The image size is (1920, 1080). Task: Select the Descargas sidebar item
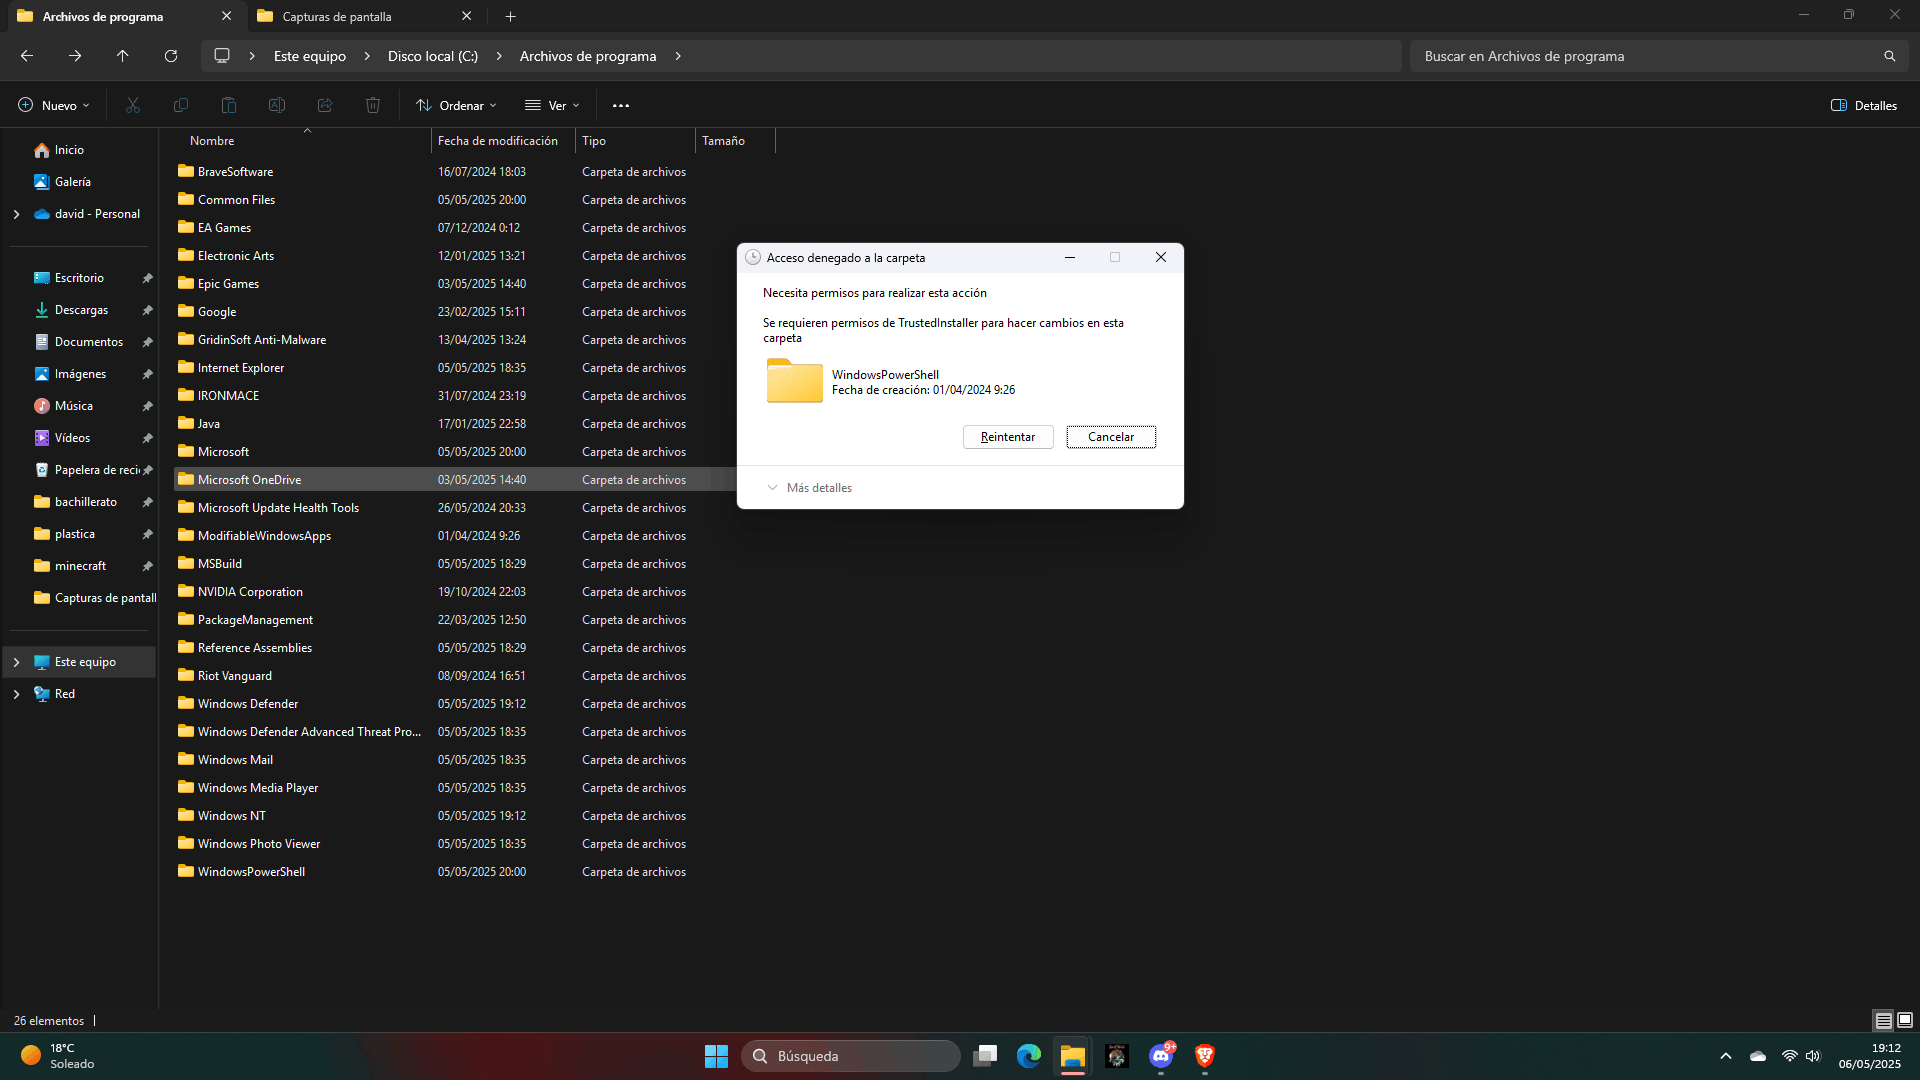click(81, 310)
